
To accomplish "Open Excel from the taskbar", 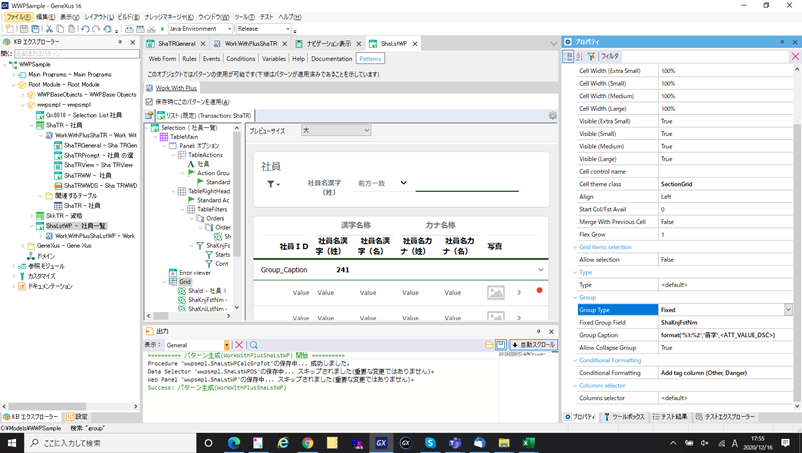I will (529, 443).
